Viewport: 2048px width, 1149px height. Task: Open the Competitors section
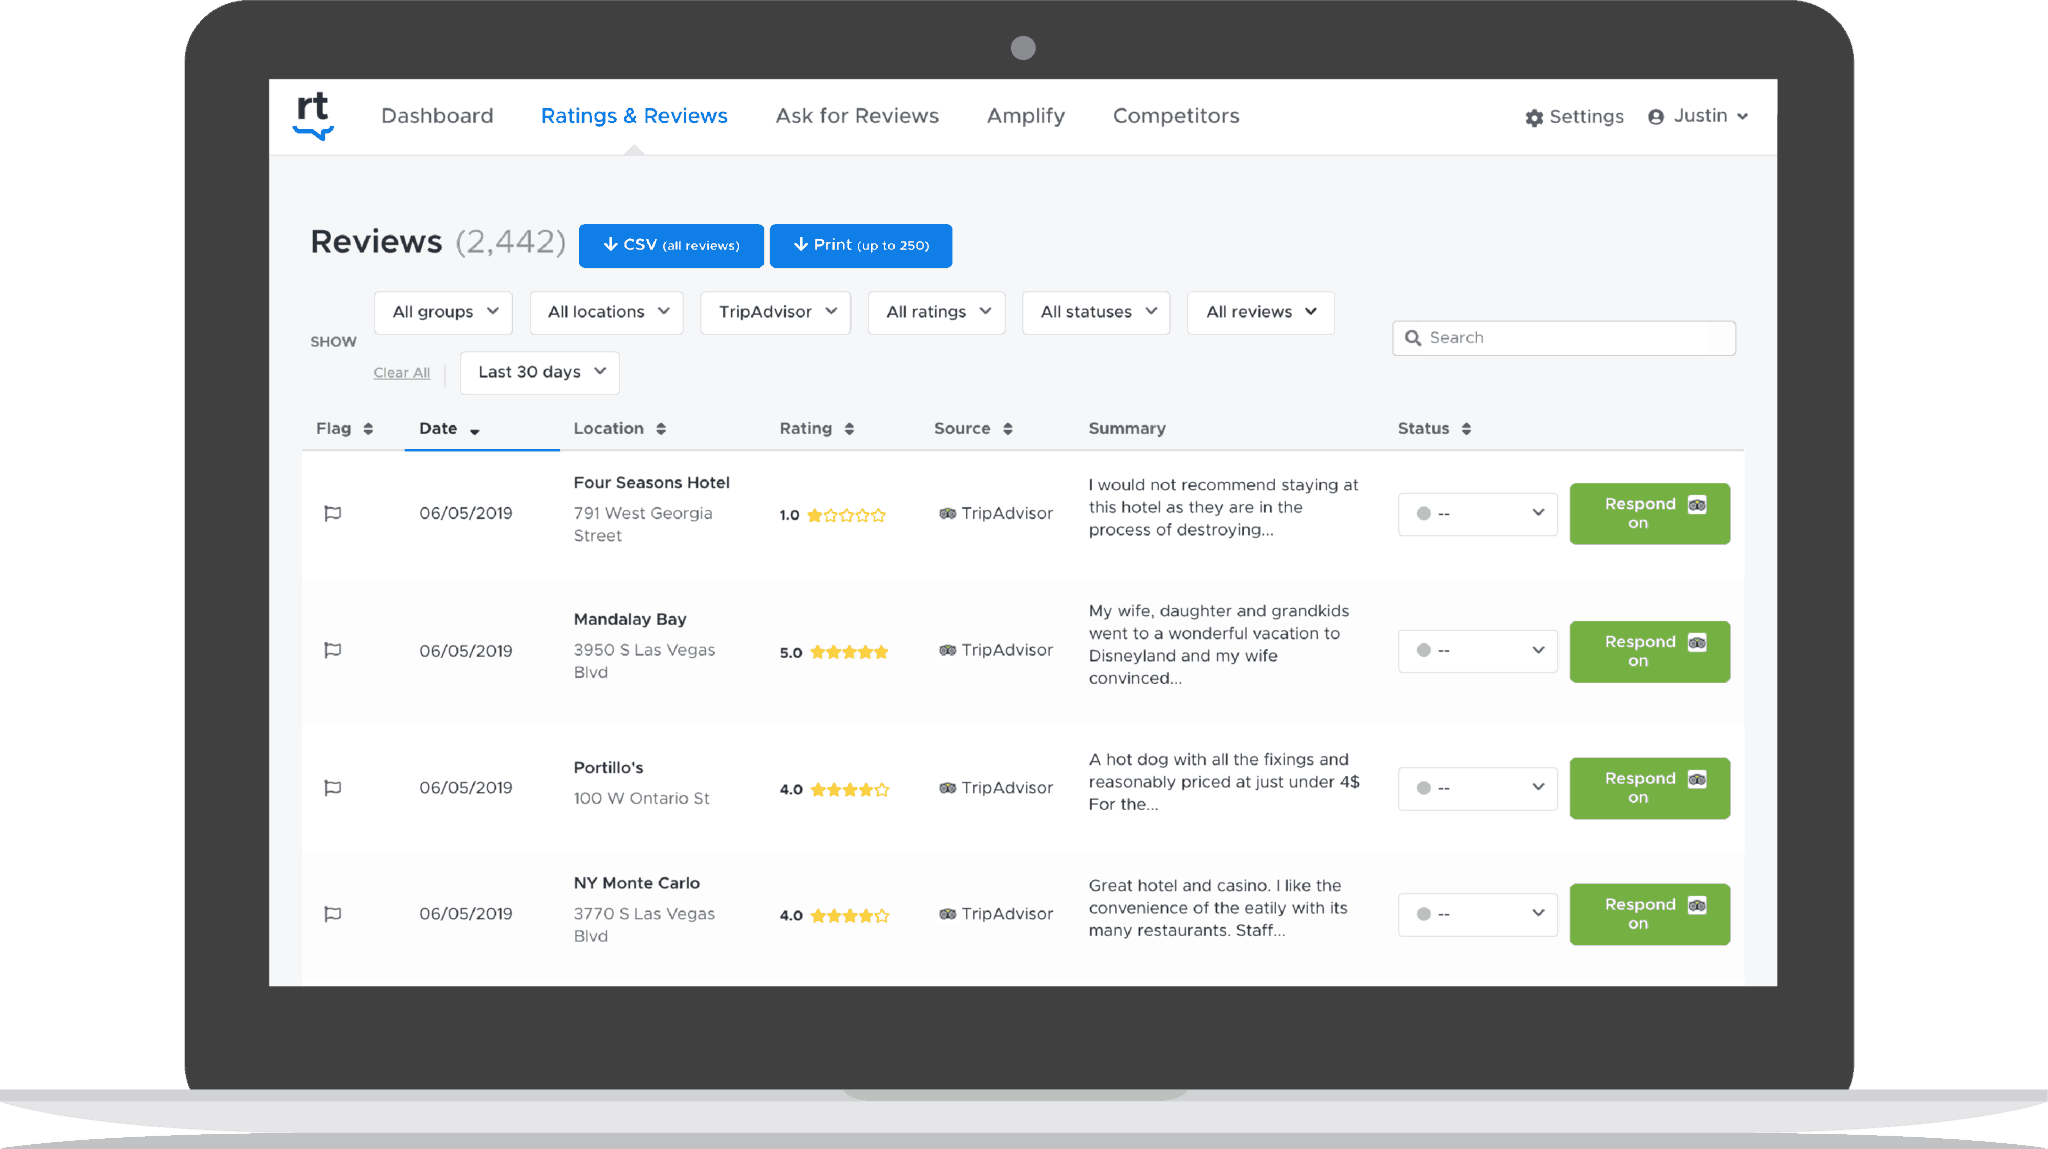(1175, 116)
